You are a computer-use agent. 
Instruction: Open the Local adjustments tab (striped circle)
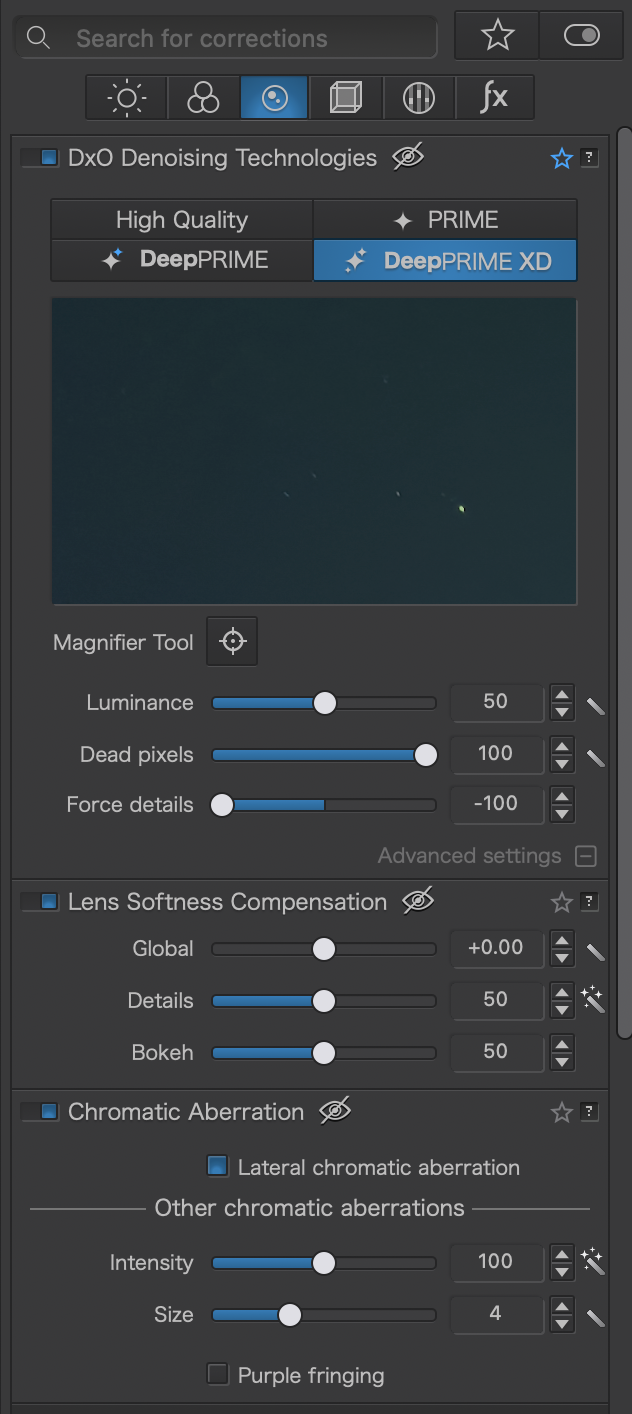click(x=418, y=98)
